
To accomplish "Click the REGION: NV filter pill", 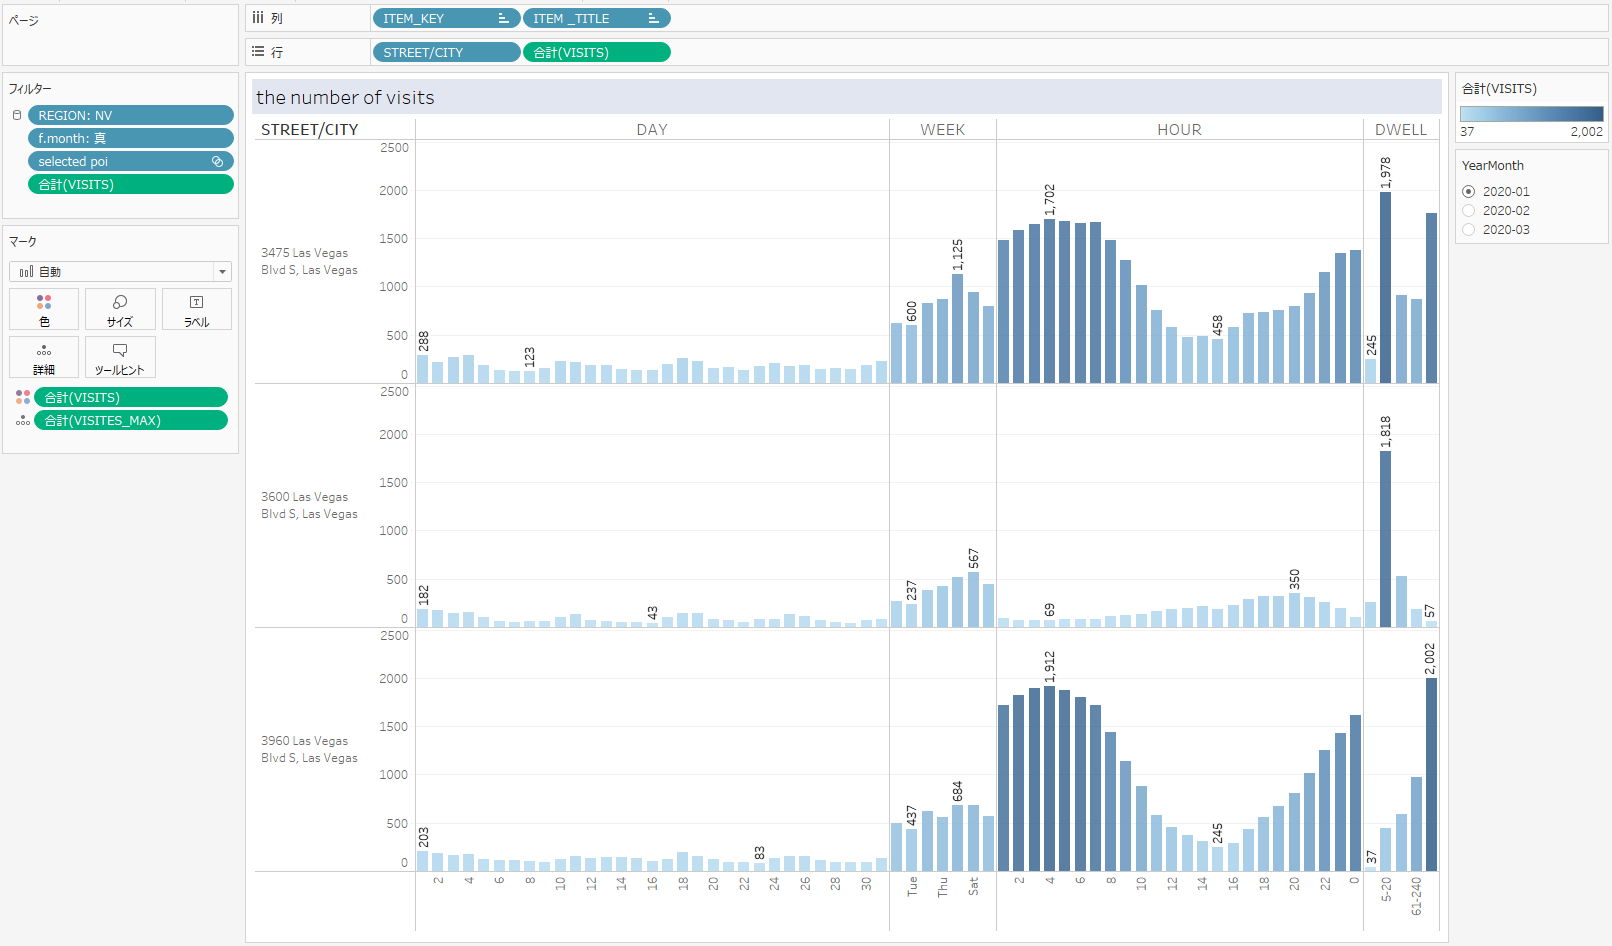I will coord(130,115).
